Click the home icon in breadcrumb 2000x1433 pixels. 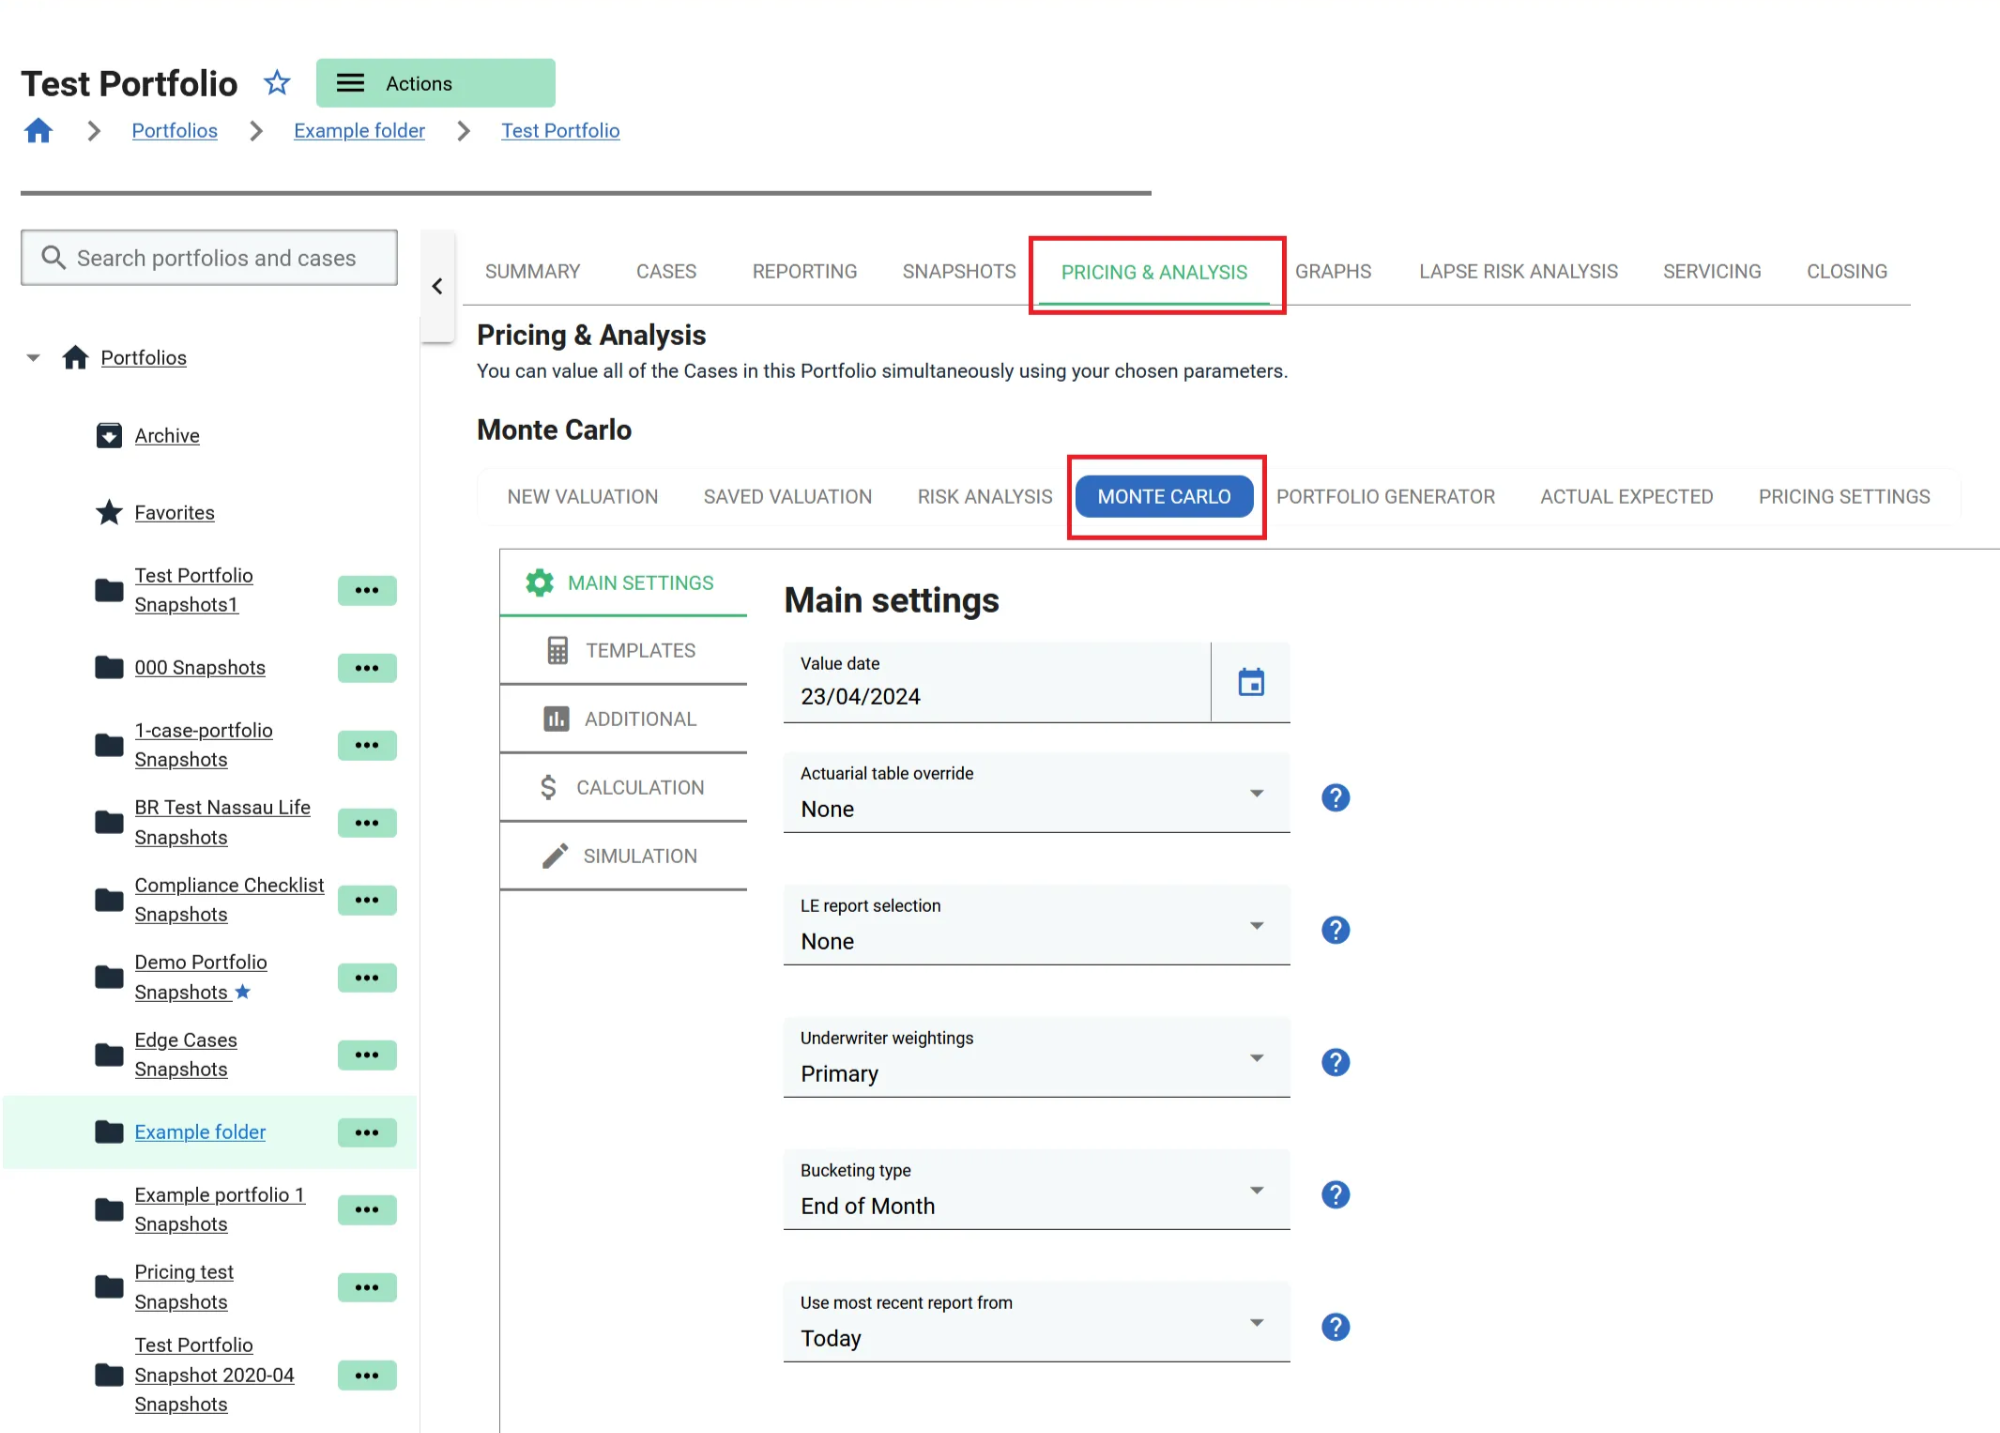[39, 131]
